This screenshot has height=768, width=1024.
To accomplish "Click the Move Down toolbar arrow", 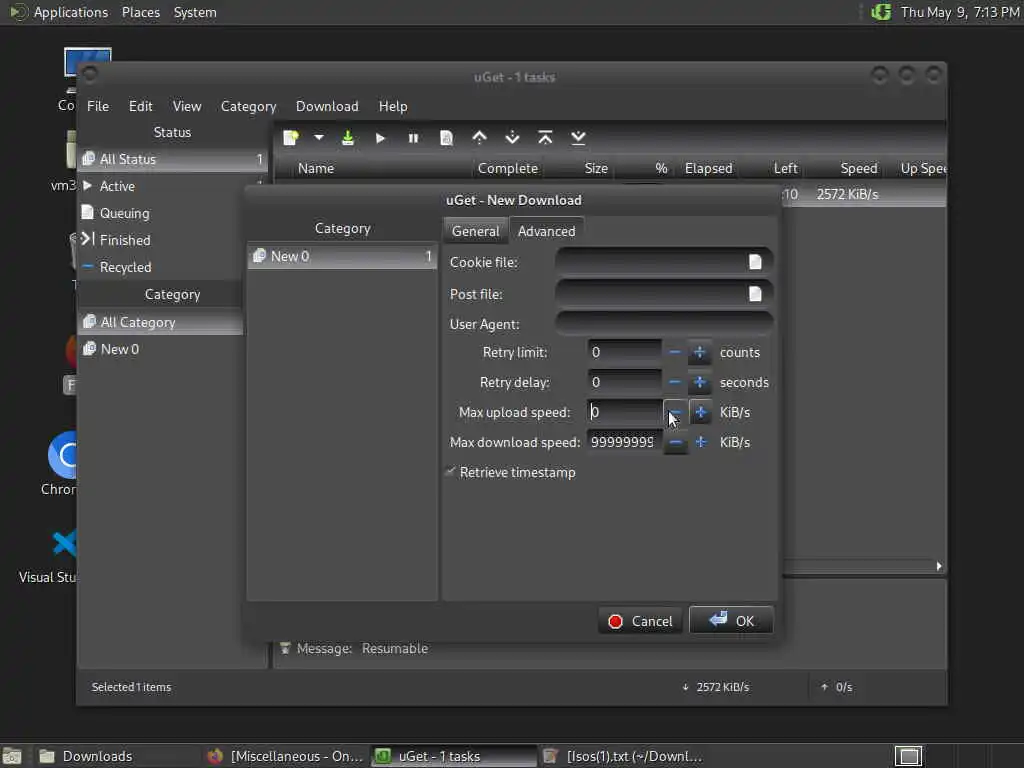I will [513, 138].
